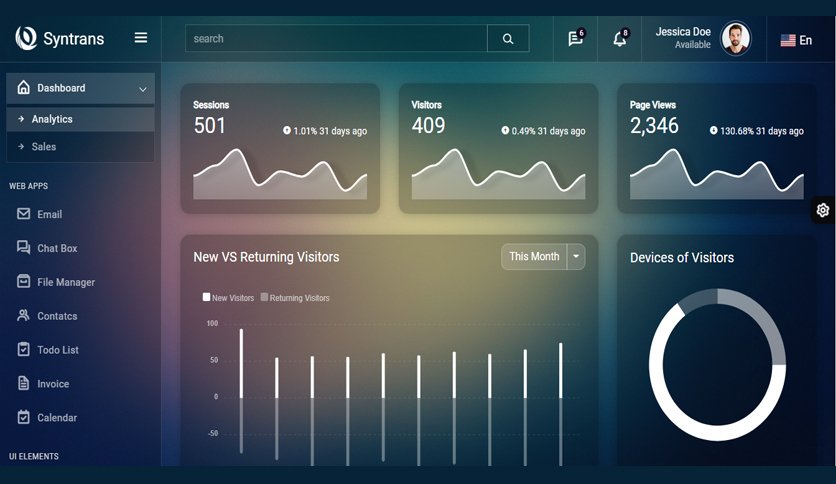Click the arrow icon beside Analytics

pyautogui.click(x=21, y=119)
